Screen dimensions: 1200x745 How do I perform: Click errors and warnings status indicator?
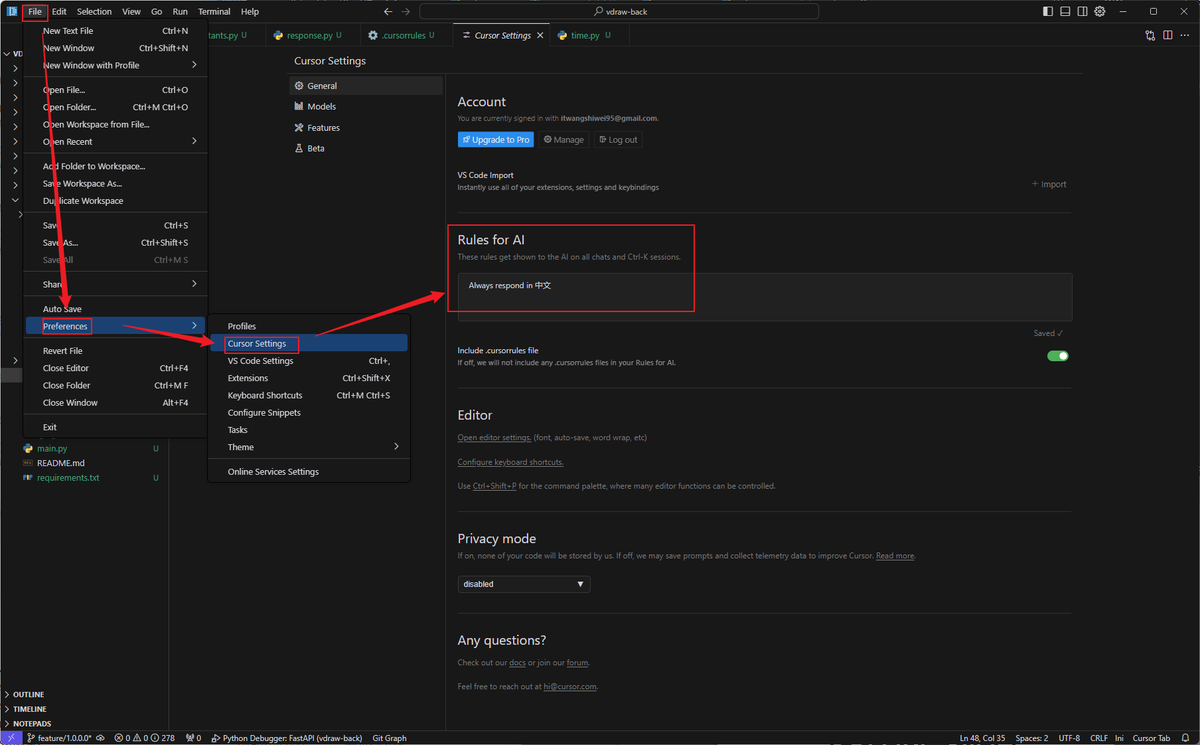point(146,738)
